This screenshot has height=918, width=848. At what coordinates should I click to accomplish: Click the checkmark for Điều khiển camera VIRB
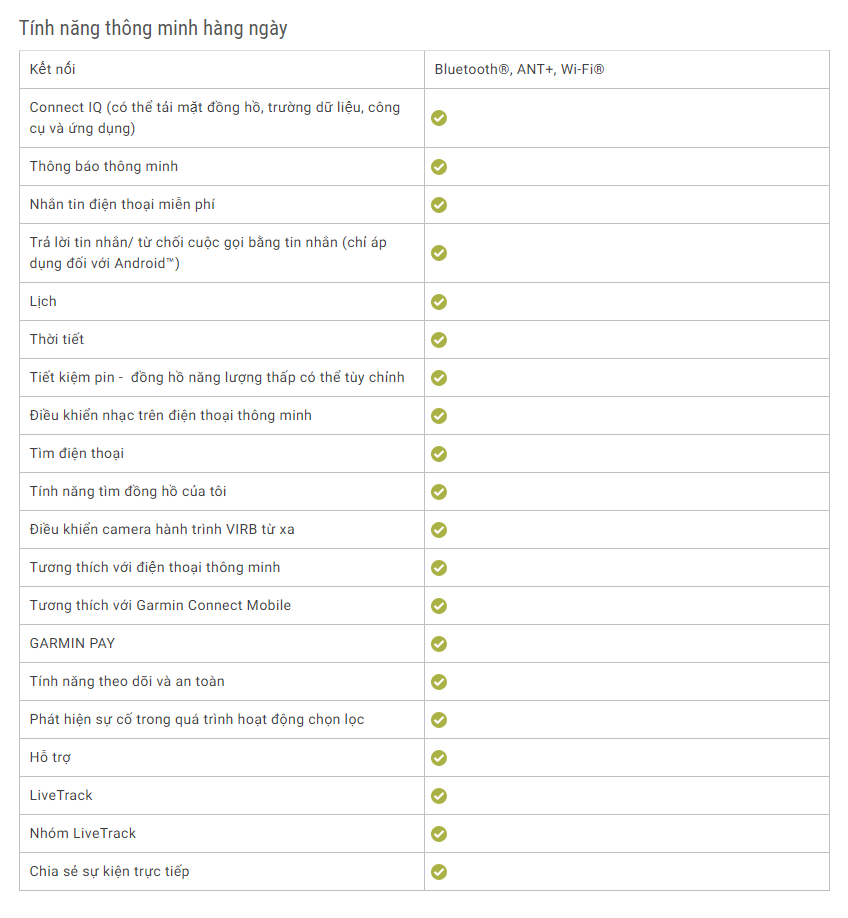(x=439, y=530)
